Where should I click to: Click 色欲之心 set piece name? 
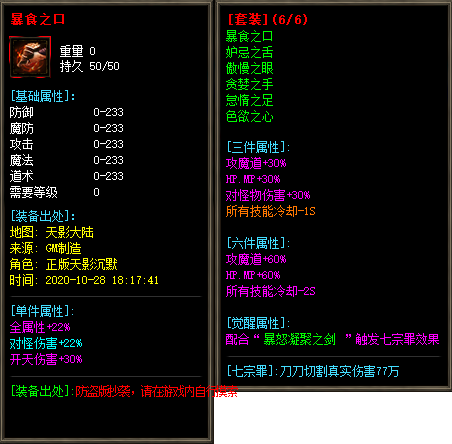point(249,116)
